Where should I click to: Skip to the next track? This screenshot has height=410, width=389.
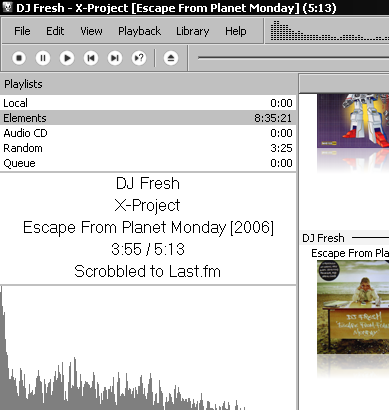click(x=115, y=58)
